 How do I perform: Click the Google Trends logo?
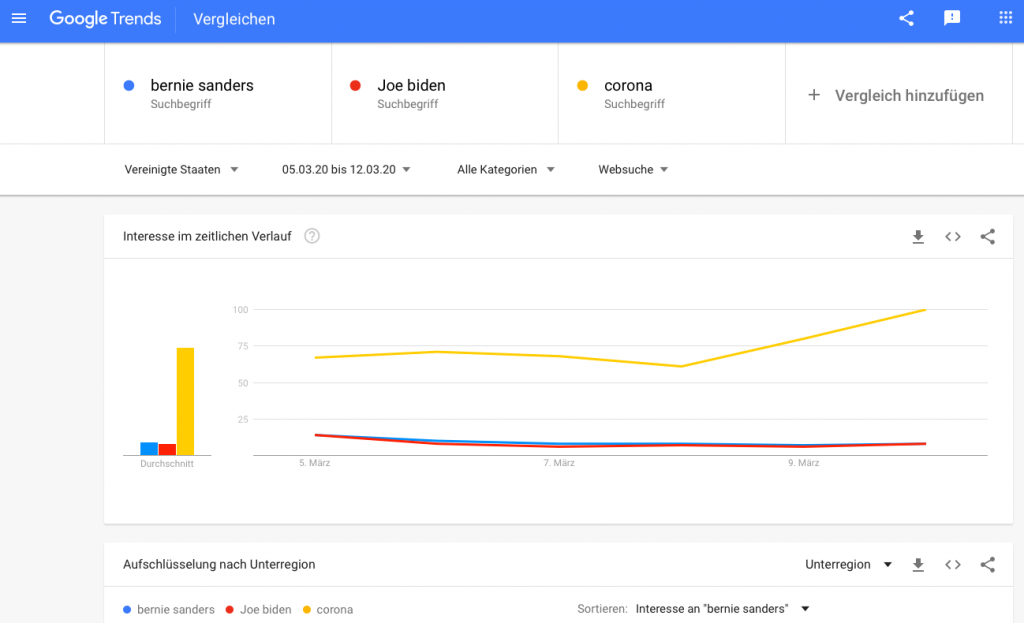pos(105,18)
